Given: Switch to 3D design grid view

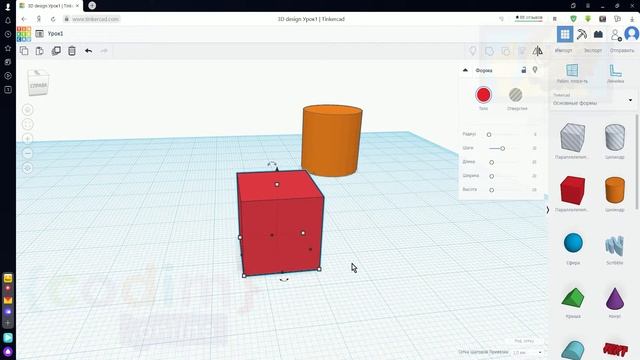Looking at the screenshot, I should (565, 34).
